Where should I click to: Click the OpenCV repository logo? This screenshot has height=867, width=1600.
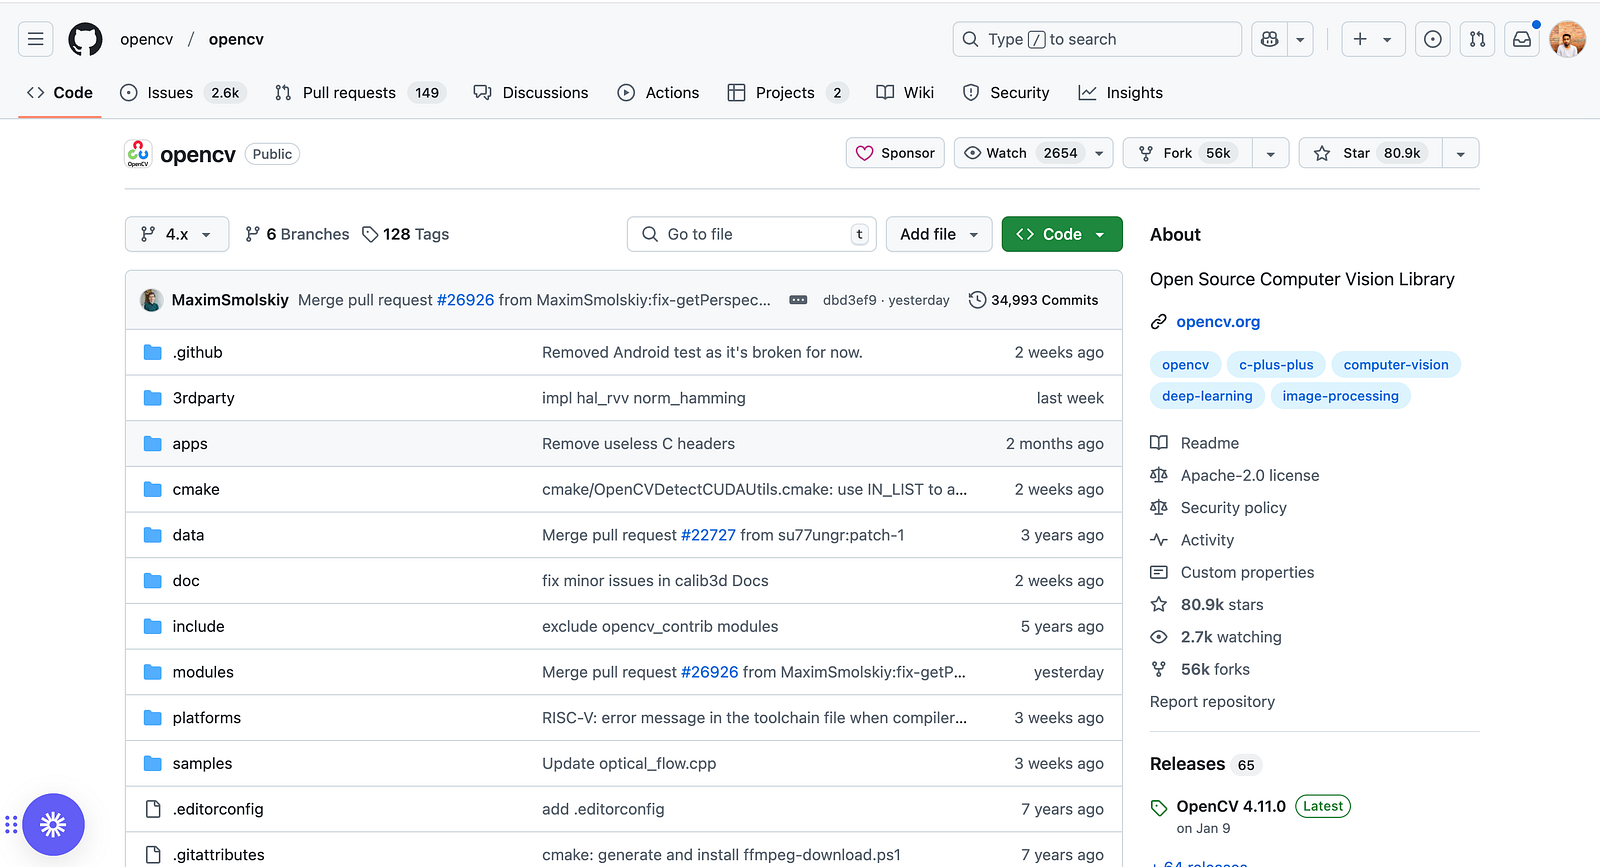tap(138, 153)
